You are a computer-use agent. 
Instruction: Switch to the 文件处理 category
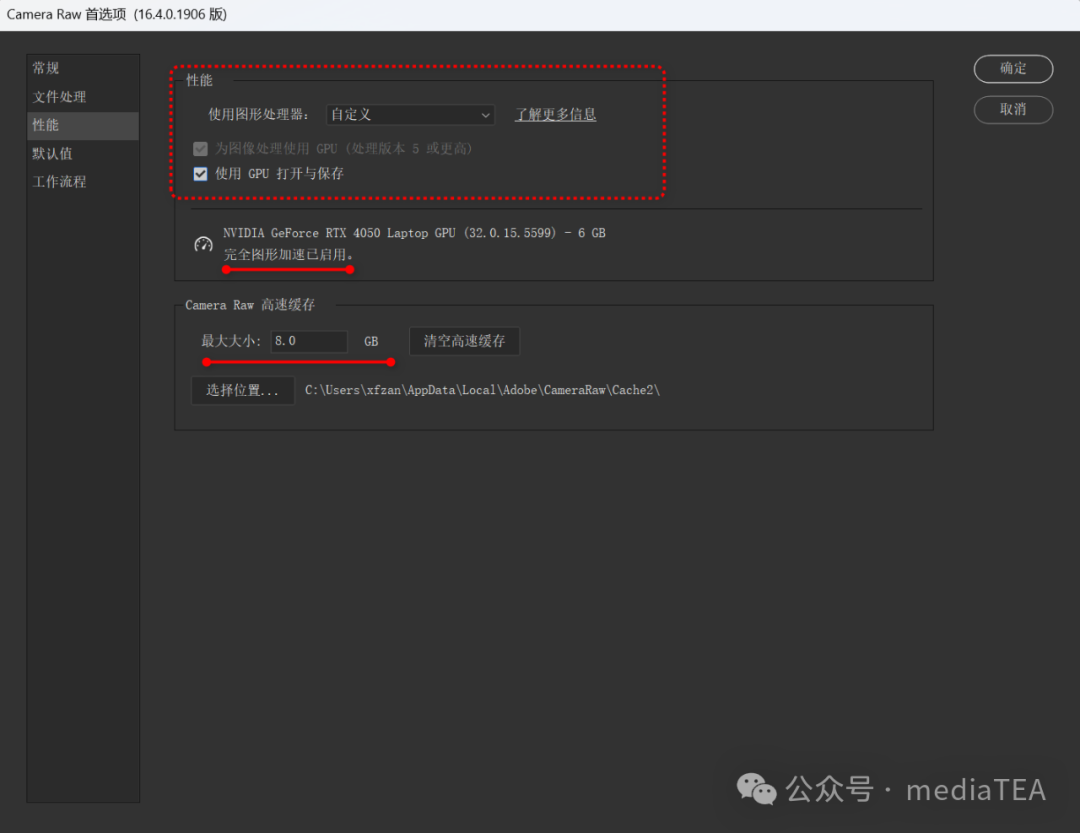(83, 96)
